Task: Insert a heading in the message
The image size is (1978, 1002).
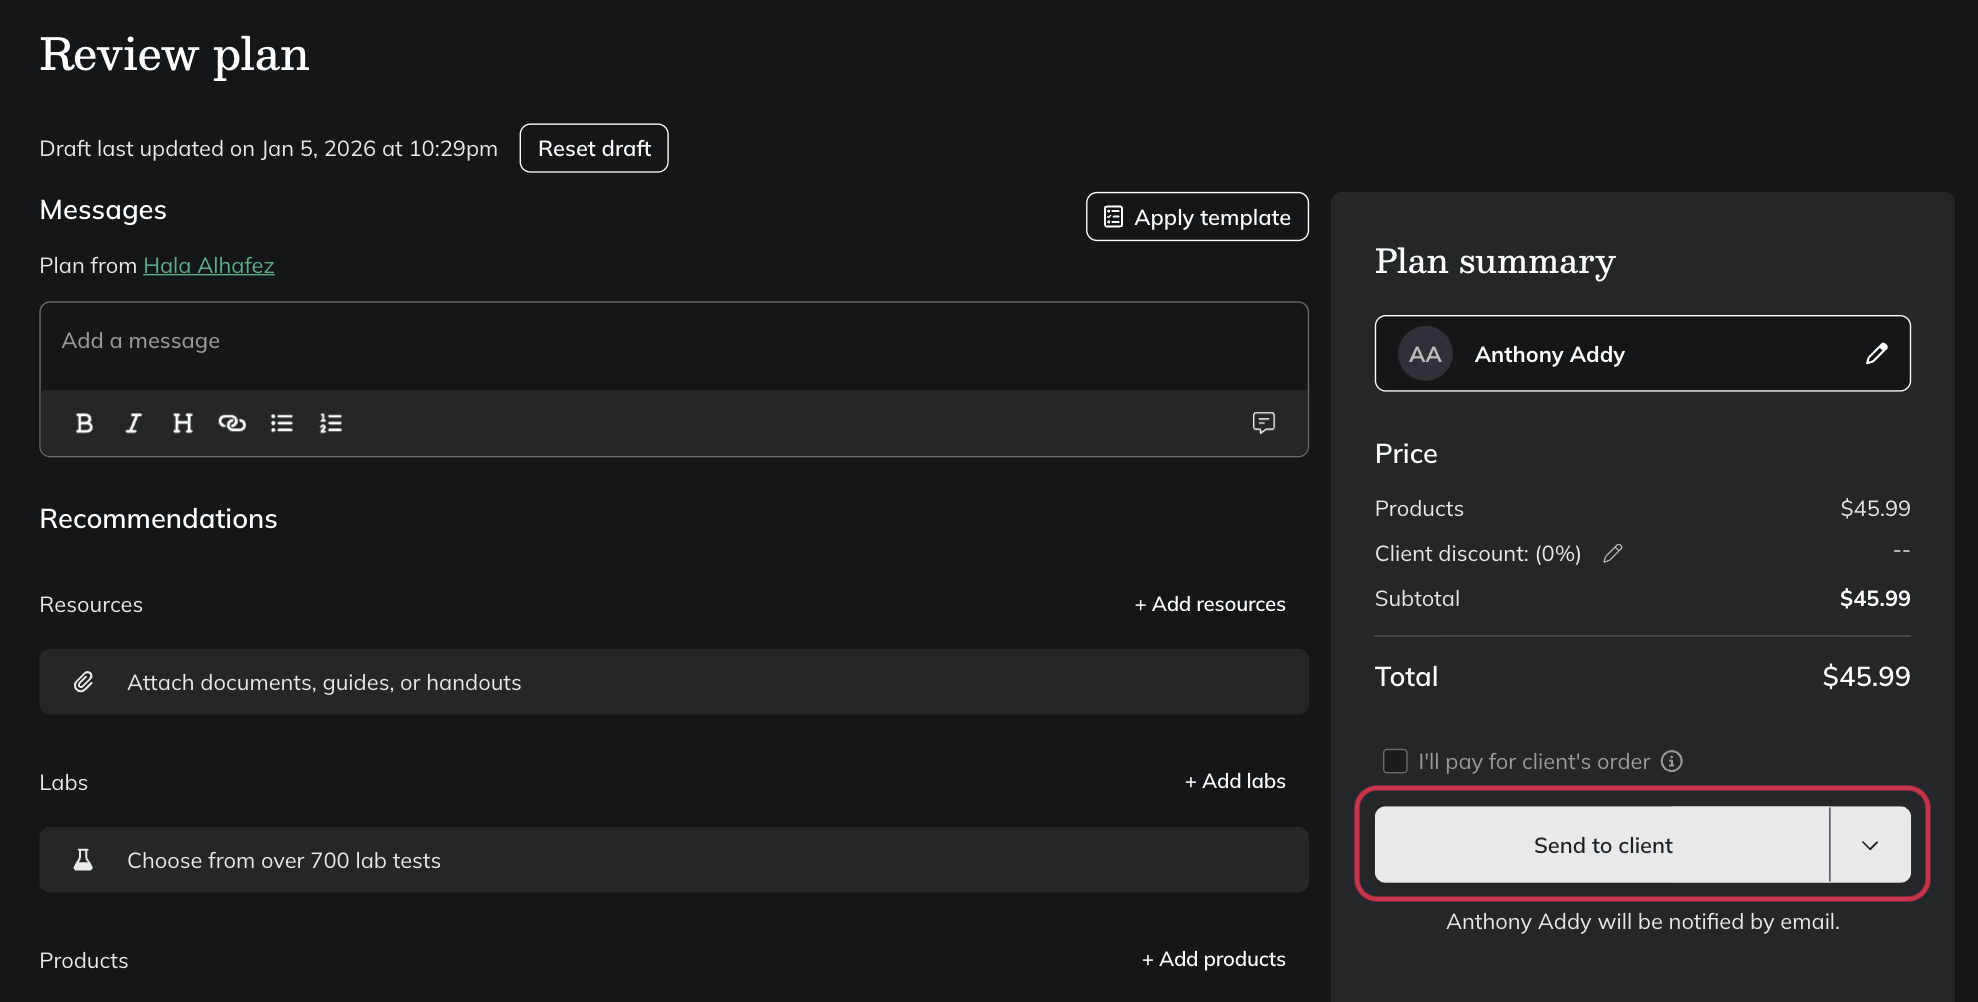Action: (x=182, y=423)
